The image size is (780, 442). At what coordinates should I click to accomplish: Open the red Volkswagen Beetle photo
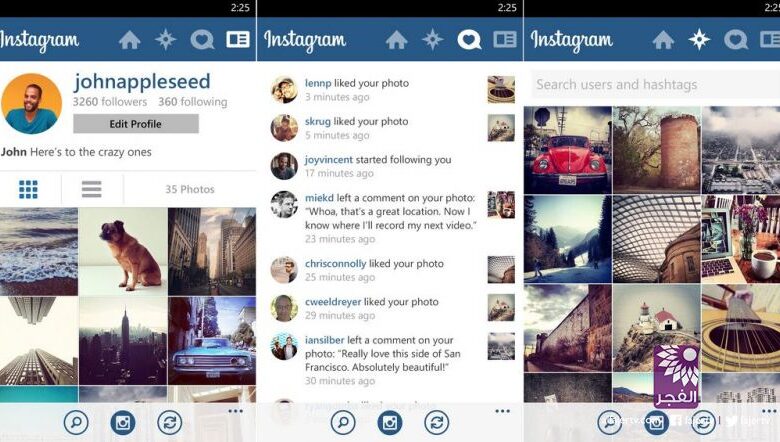point(568,150)
